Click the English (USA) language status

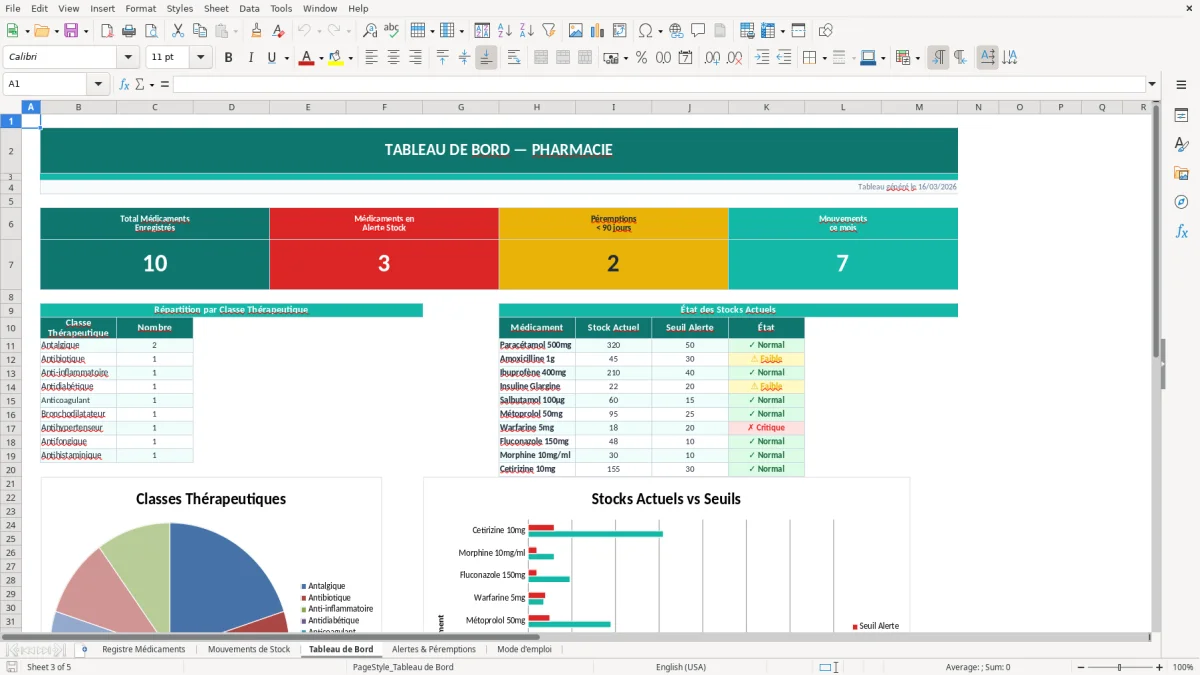pyautogui.click(x=681, y=667)
